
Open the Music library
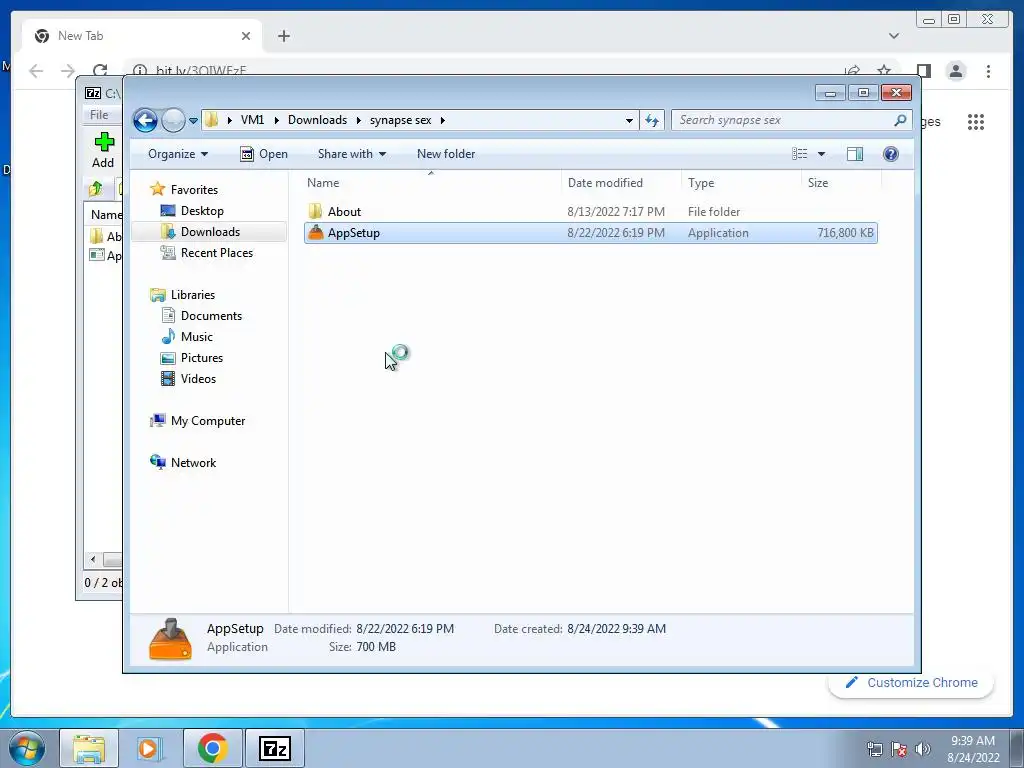[197, 337]
